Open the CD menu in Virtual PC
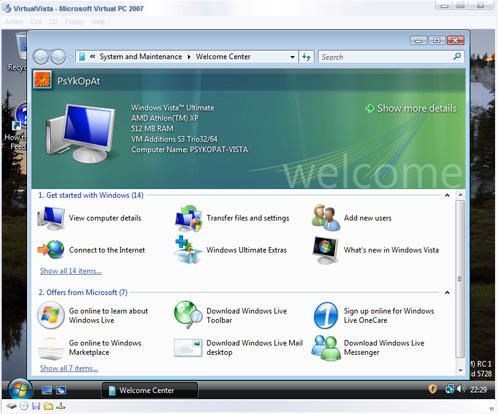Viewport: 498px width, 414px height. pyautogui.click(x=53, y=22)
